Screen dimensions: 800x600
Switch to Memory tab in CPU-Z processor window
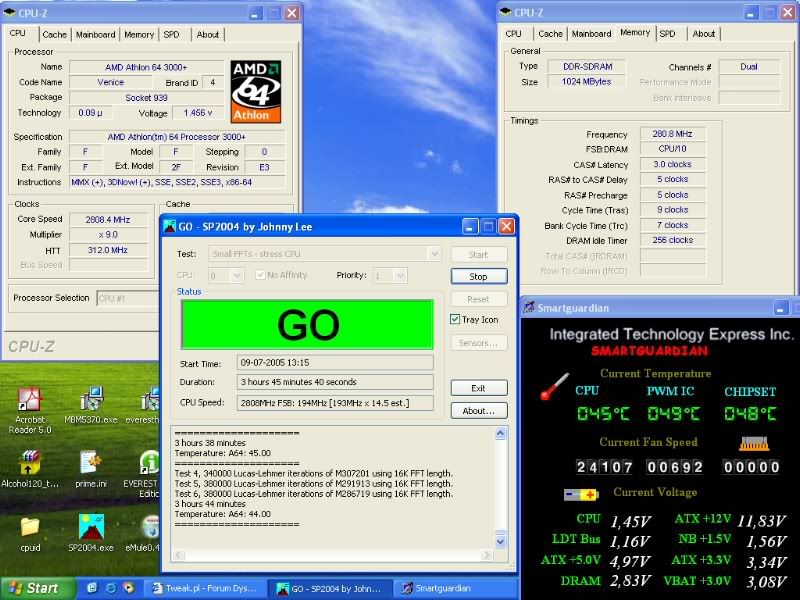point(139,35)
